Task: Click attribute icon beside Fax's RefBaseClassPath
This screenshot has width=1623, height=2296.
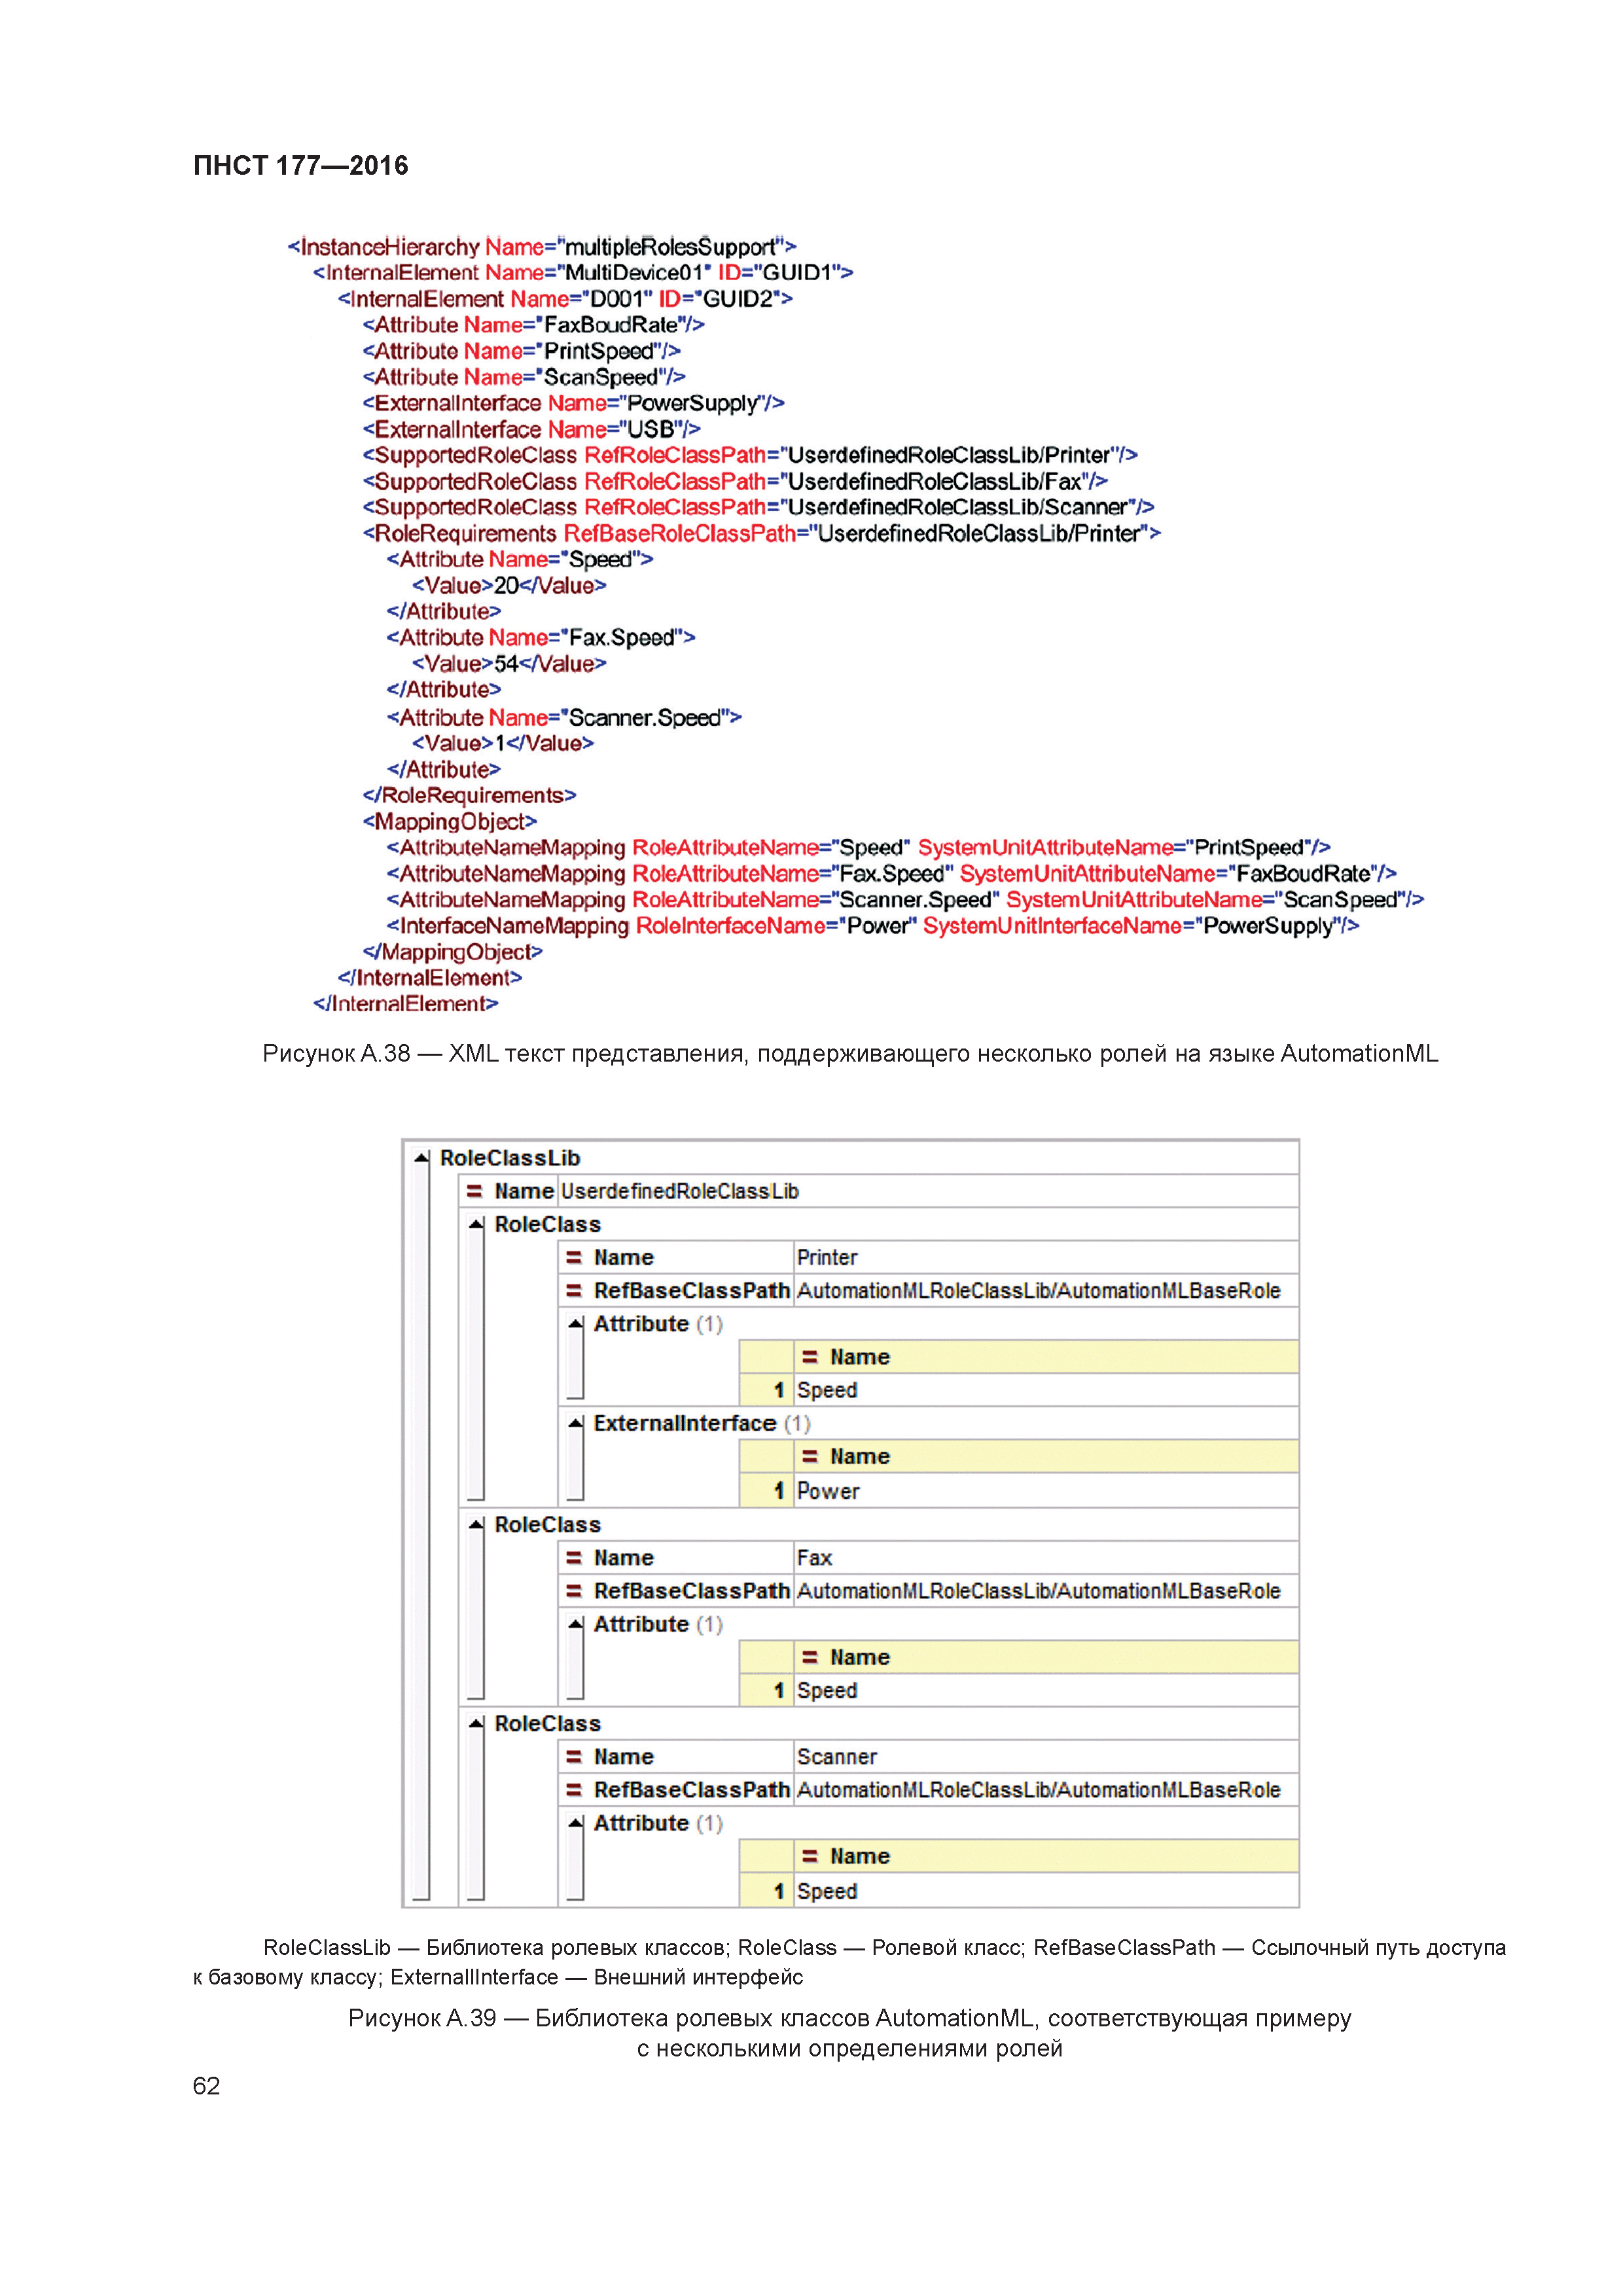Action: point(574,1590)
